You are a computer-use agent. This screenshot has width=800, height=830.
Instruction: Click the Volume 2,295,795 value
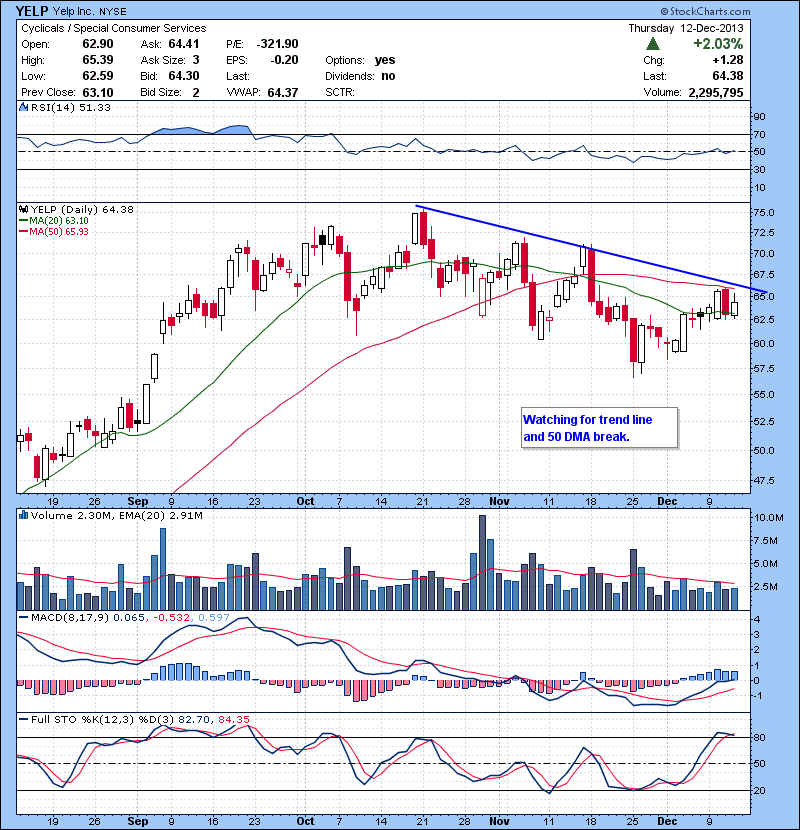pyautogui.click(x=715, y=92)
